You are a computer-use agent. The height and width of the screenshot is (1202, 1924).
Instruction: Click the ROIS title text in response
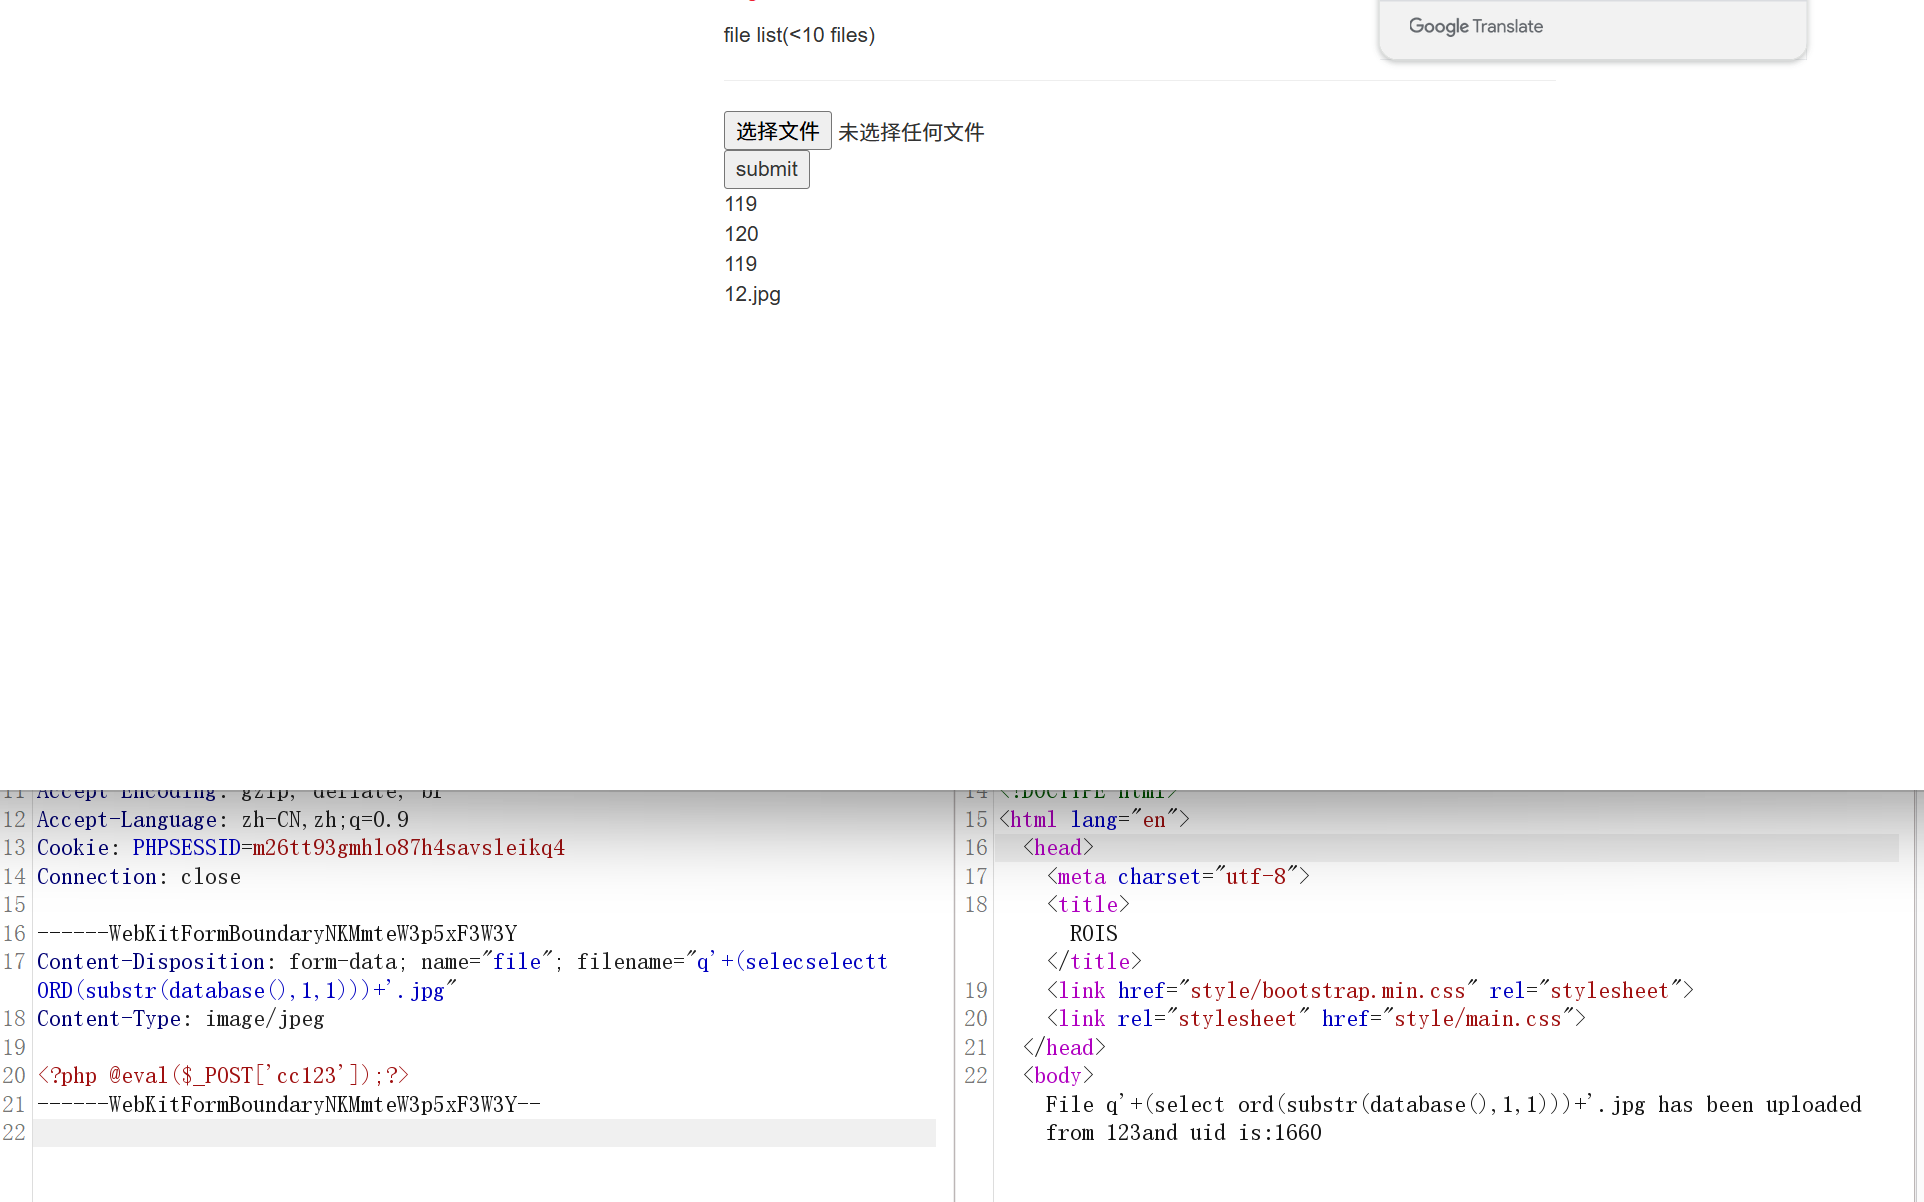coord(1093,934)
